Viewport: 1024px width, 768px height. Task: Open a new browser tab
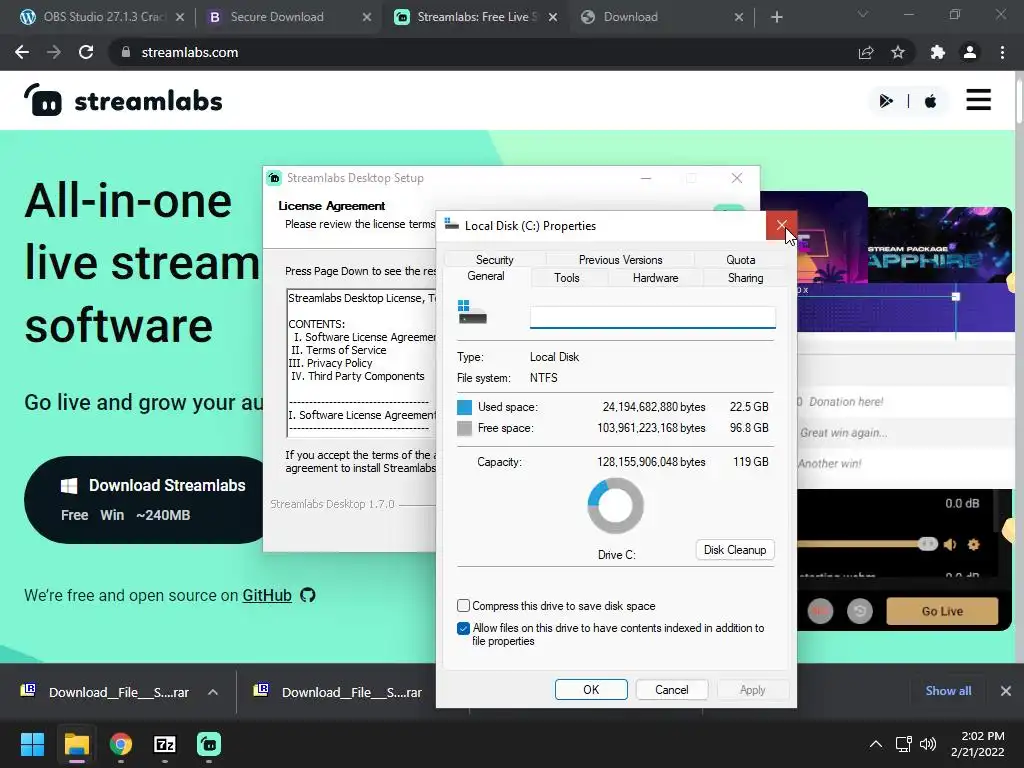pos(776,17)
